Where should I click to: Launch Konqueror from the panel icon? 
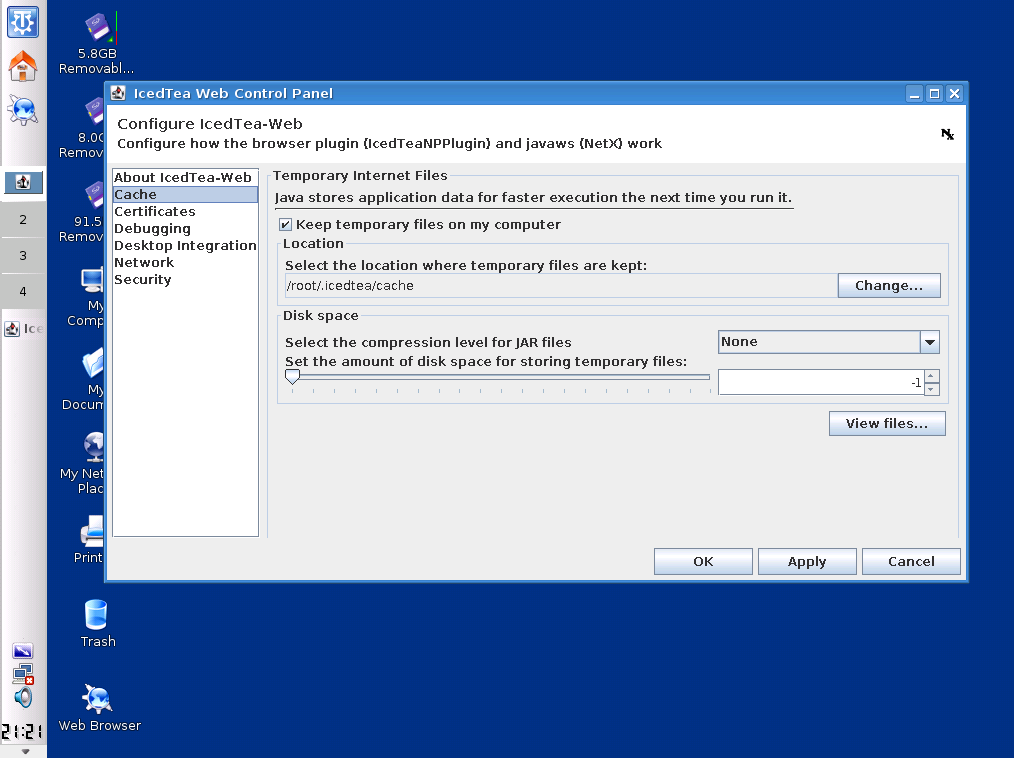pyautogui.click(x=23, y=110)
